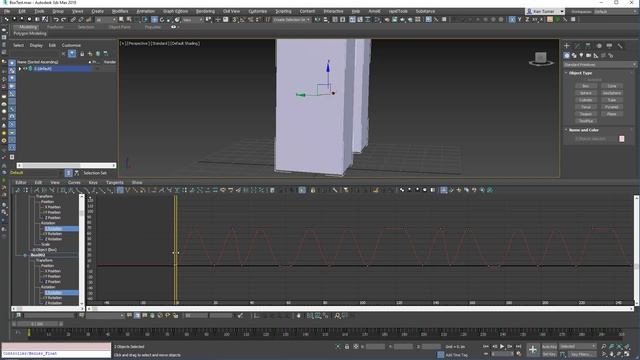Open the Tangents menu in curve editor
The image size is (640, 360).
(115, 182)
